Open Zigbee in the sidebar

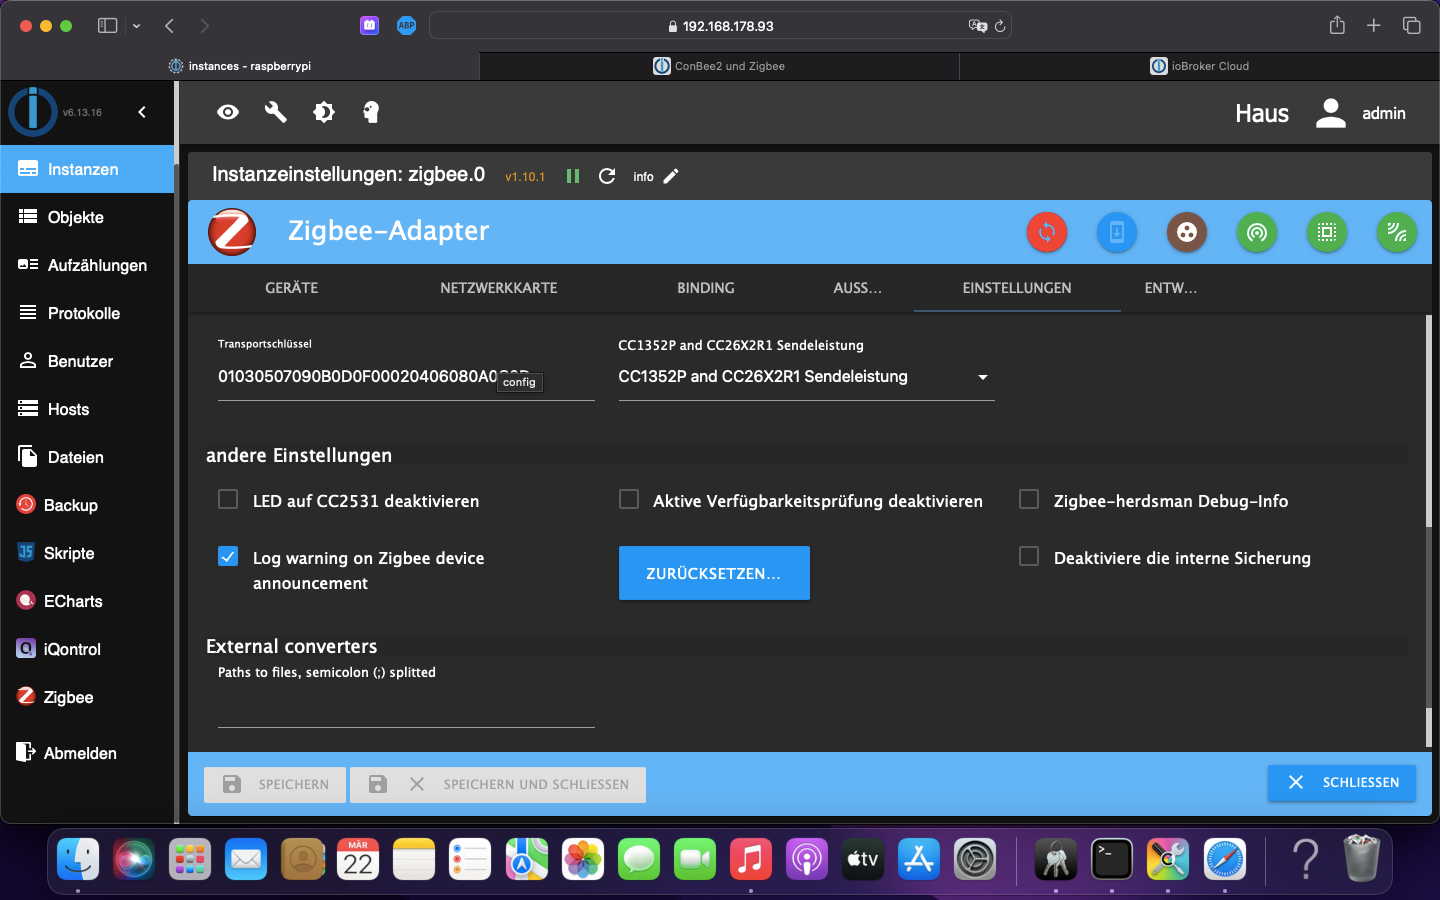pyautogui.click(x=87, y=697)
